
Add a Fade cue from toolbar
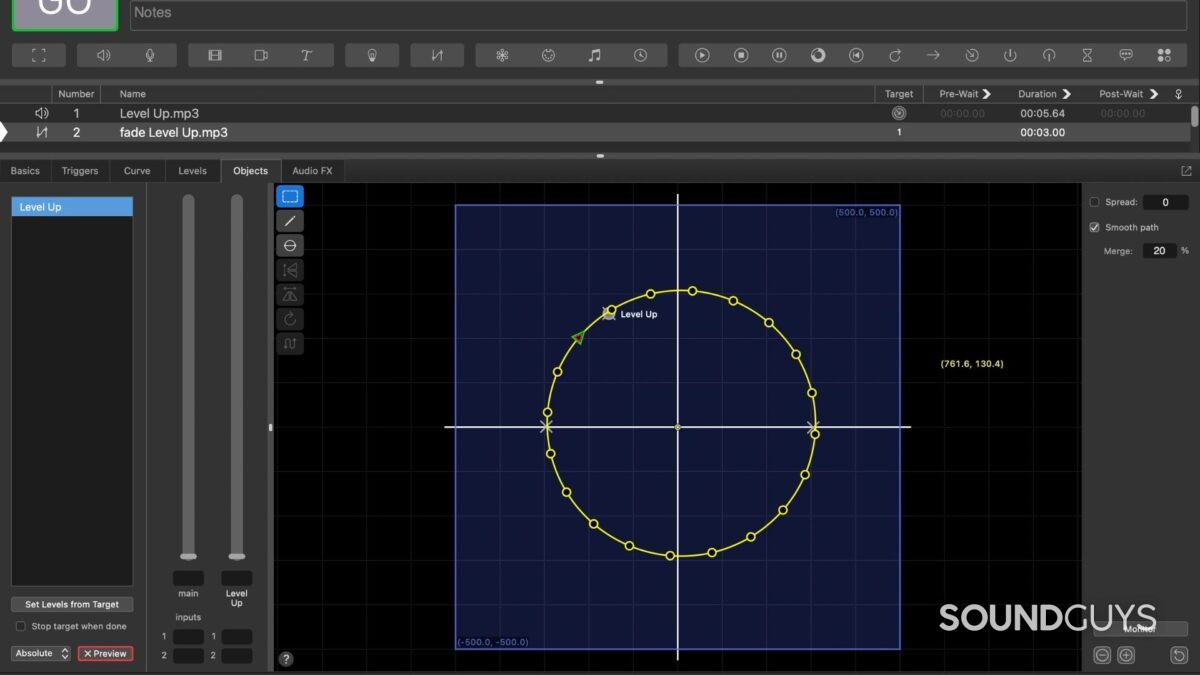click(437, 55)
